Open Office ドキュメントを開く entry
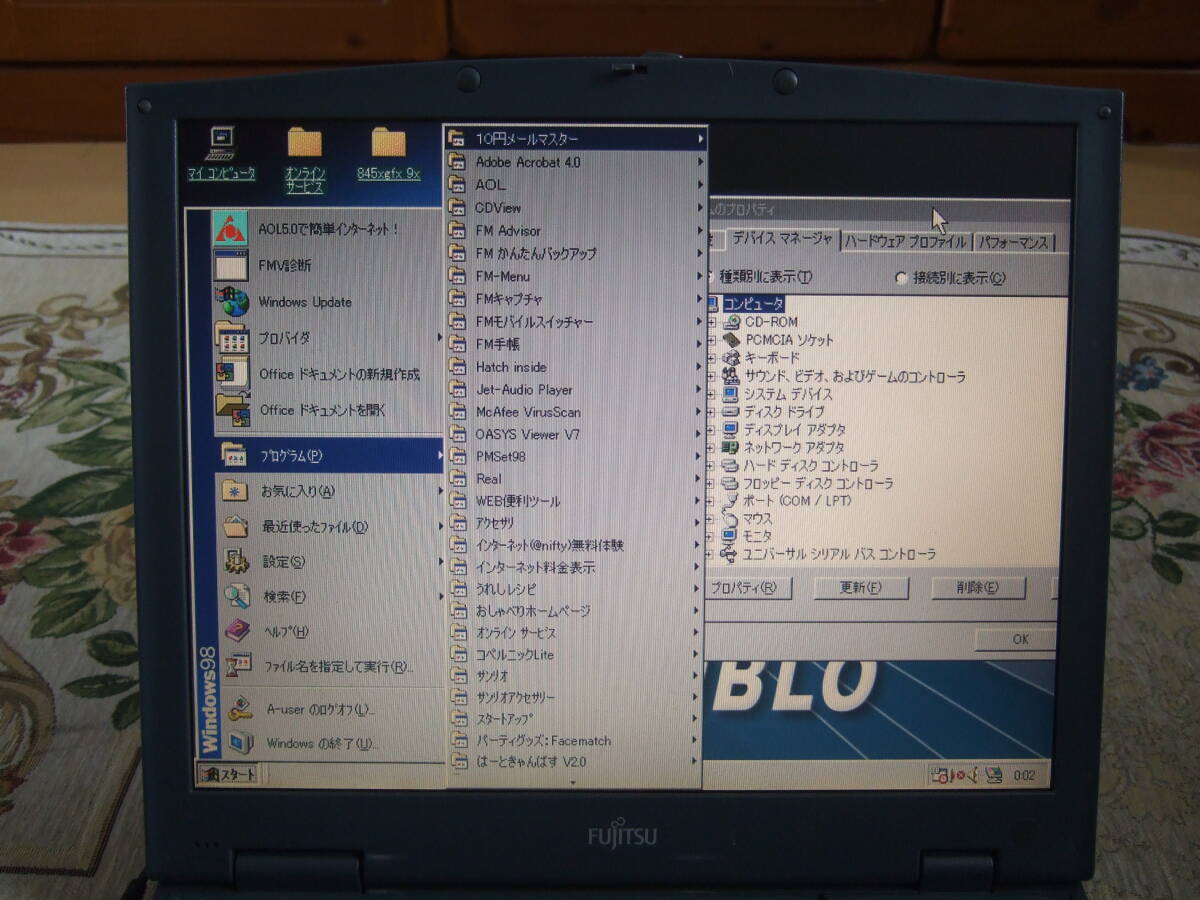 [327, 410]
